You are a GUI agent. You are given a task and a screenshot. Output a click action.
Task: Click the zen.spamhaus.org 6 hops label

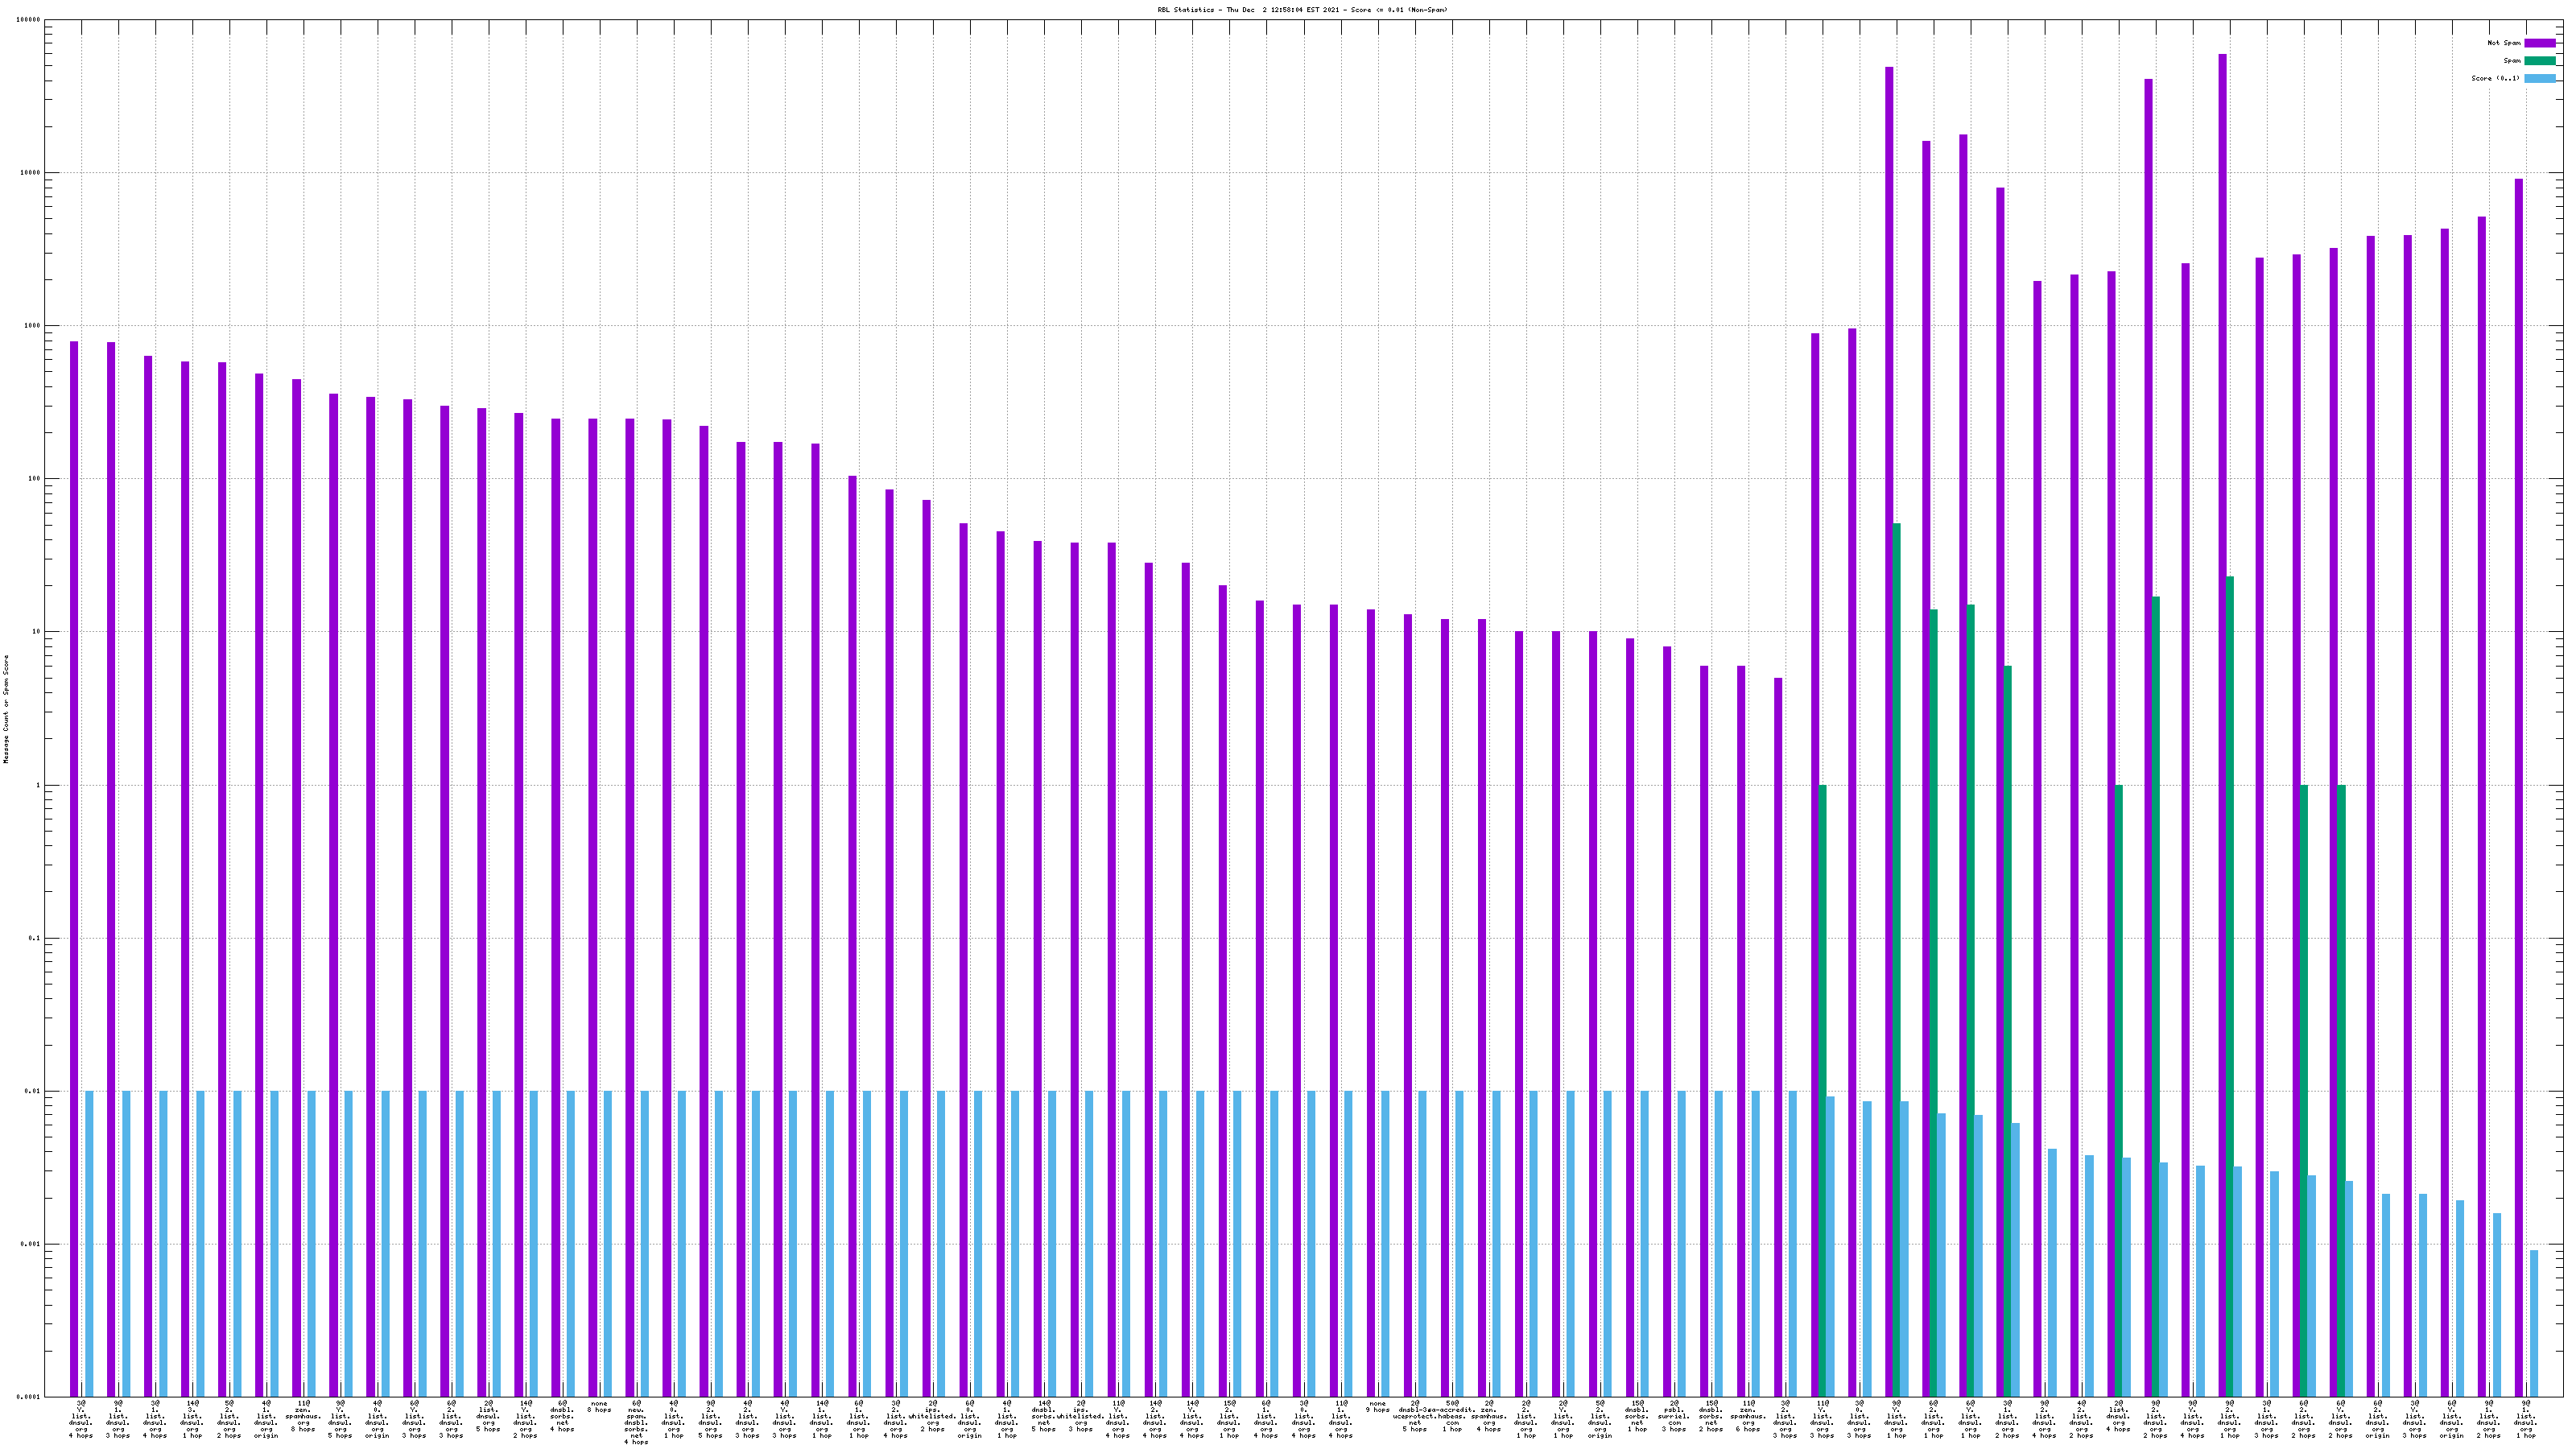pyautogui.click(x=1748, y=1415)
